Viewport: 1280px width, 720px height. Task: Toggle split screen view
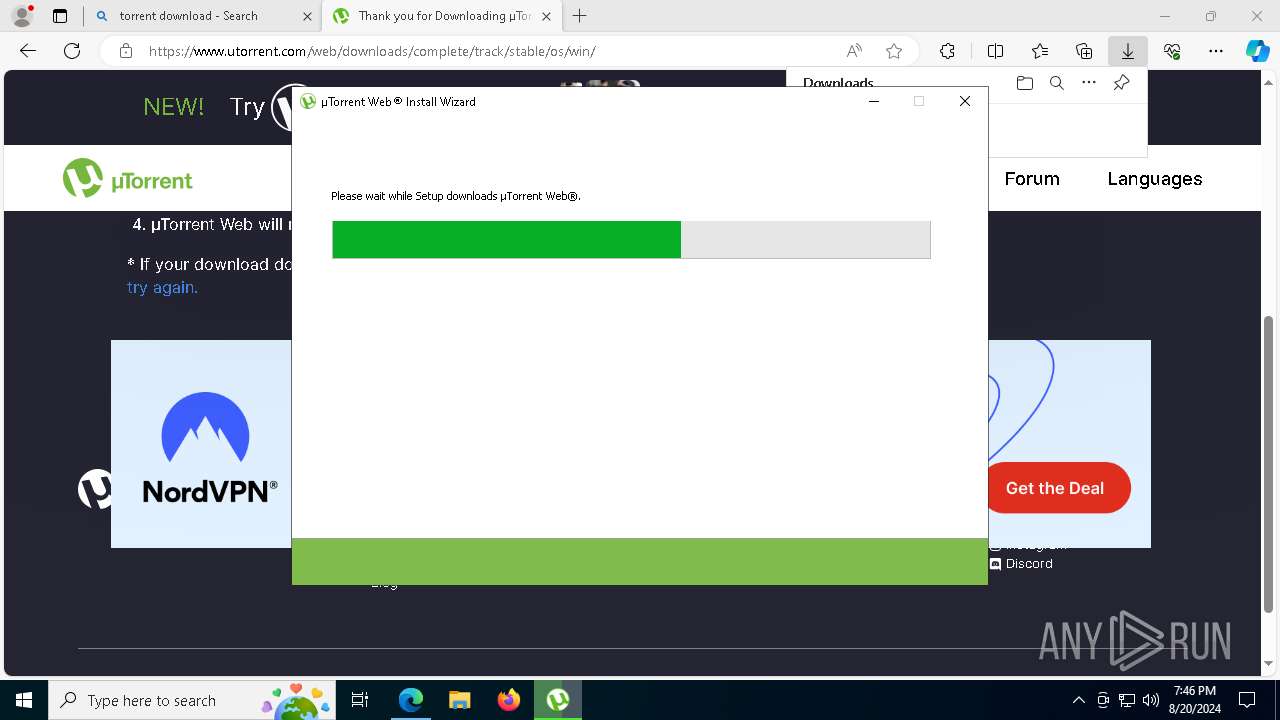pos(995,51)
